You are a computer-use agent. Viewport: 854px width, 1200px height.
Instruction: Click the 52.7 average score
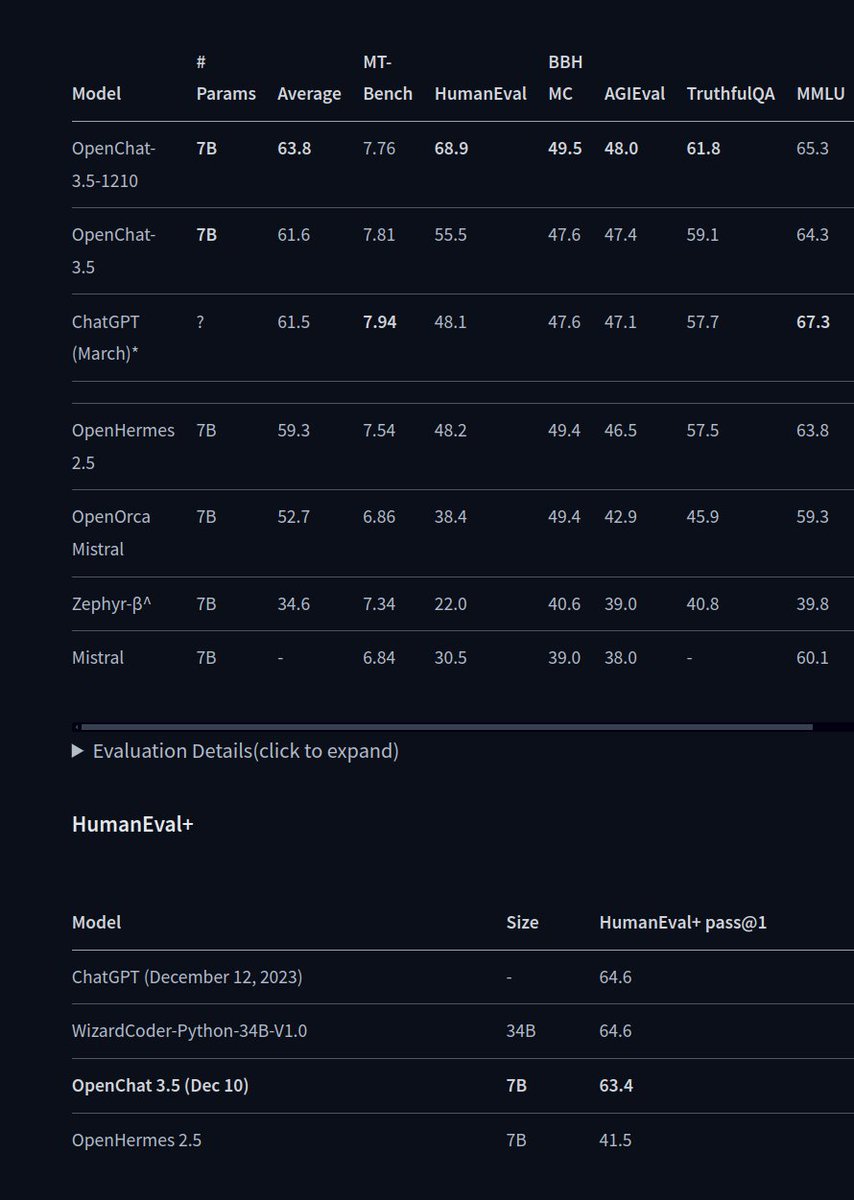coord(294,517)
